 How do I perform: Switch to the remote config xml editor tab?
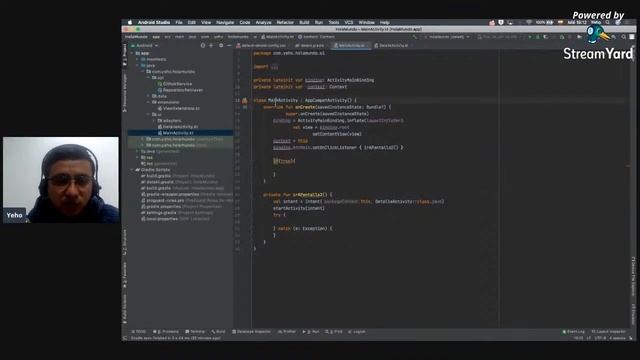pyautogui.click(x=263, y=45)
